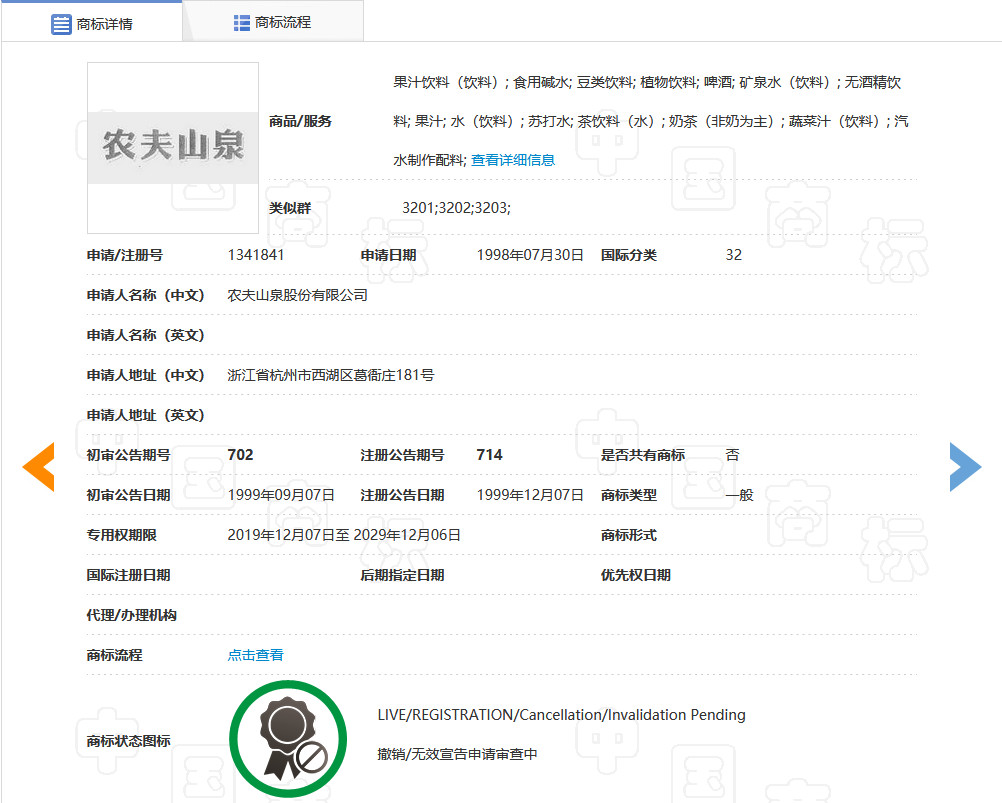Select registration announcement issue 714

pos(489,455)
